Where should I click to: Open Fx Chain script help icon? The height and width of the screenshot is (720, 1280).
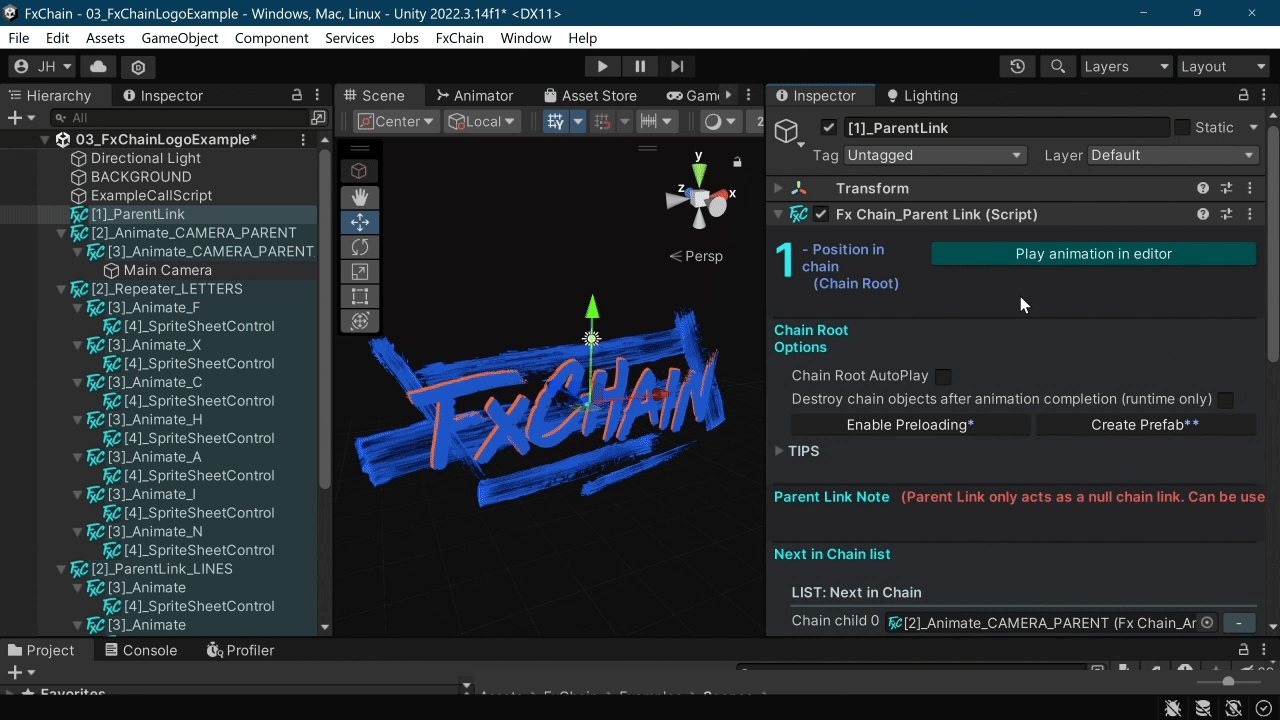[x=1203, y=214]
